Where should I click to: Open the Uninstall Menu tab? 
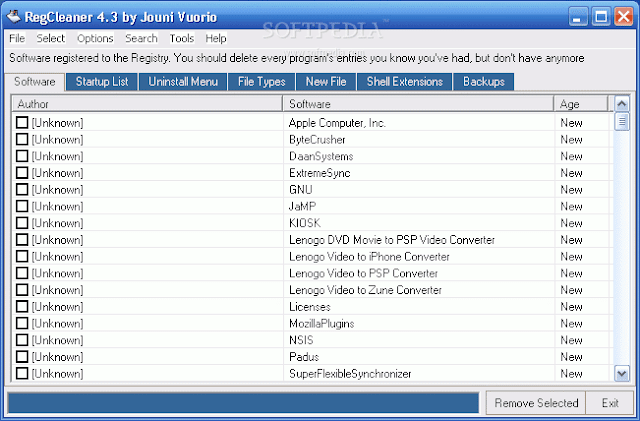[183, 82]
